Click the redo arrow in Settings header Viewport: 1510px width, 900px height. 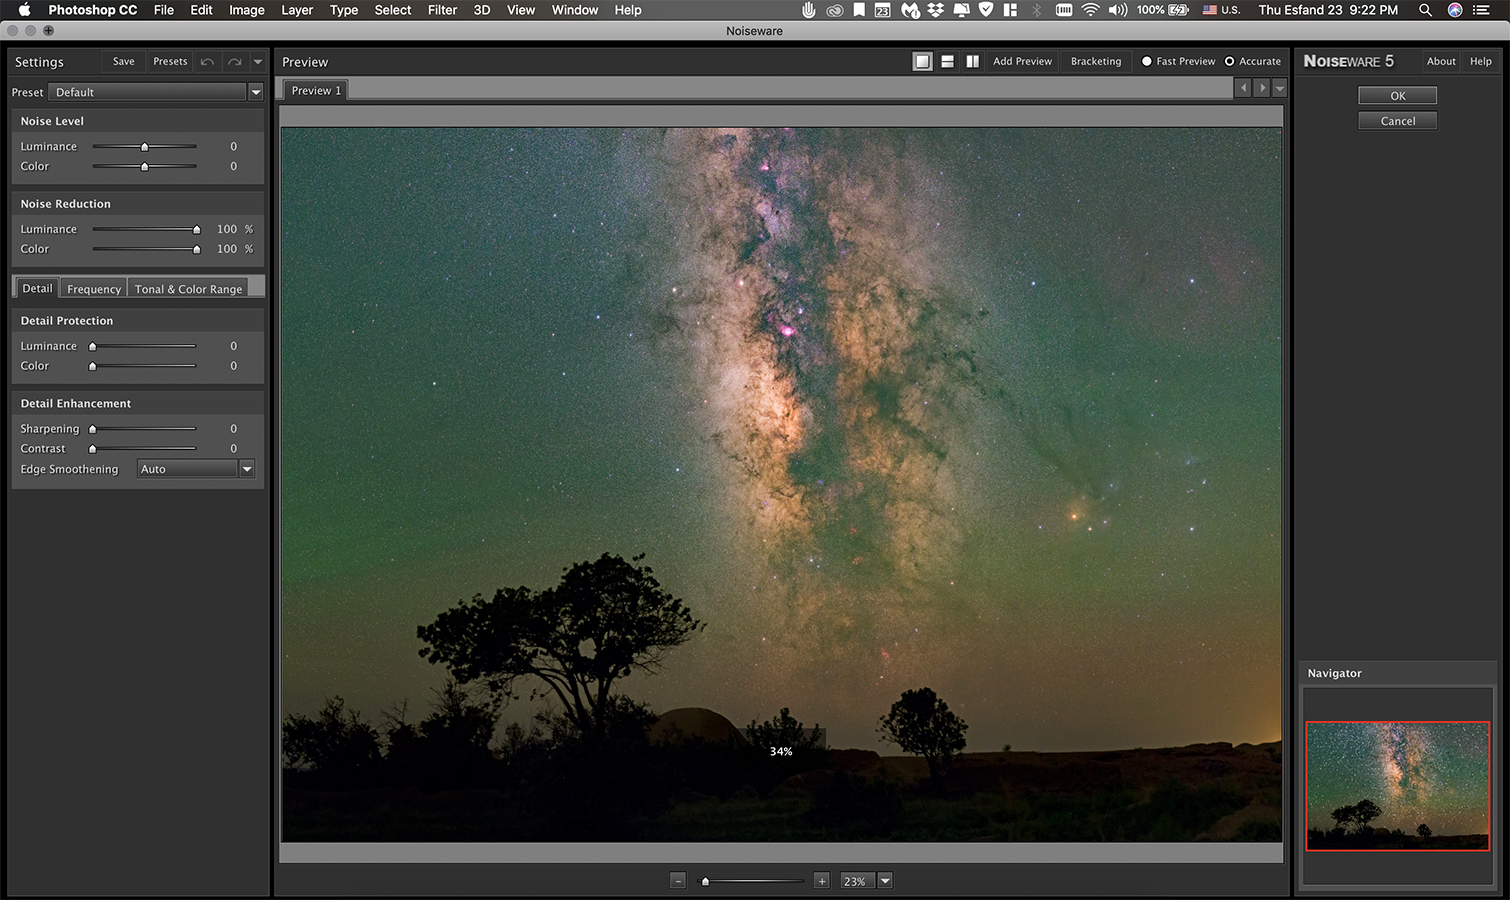(x=234, y=62)
